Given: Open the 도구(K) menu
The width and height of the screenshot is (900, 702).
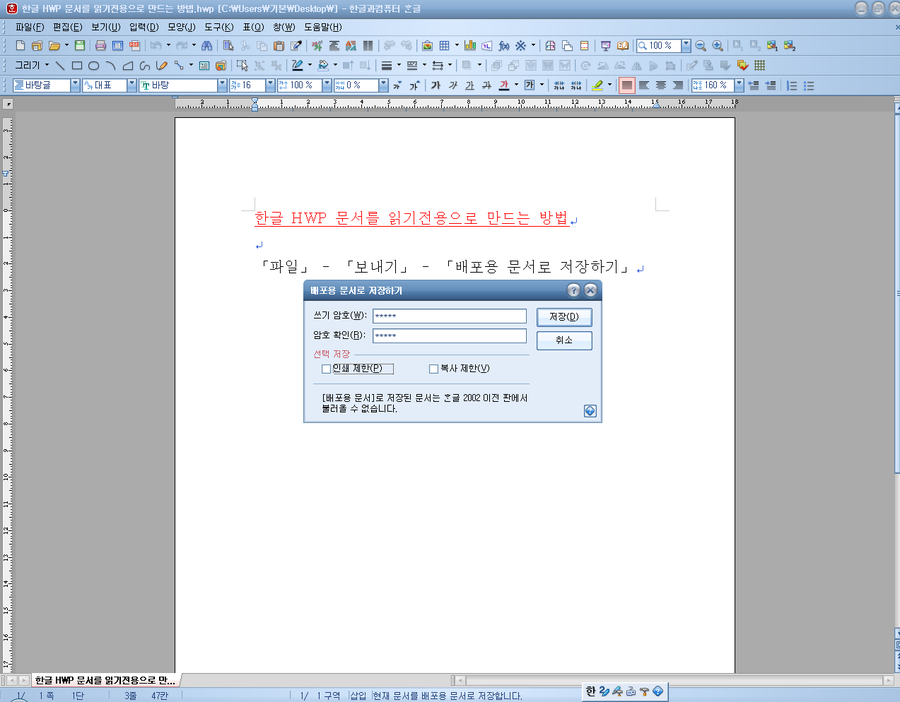Looking at the screenshot, I should [x=219, y=27].
